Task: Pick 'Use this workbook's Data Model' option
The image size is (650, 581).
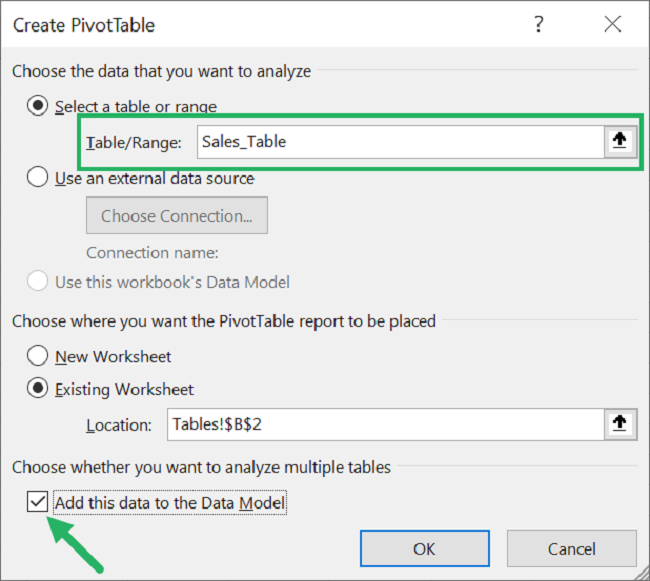Action: pyautogui.click(x=38, y=281)
